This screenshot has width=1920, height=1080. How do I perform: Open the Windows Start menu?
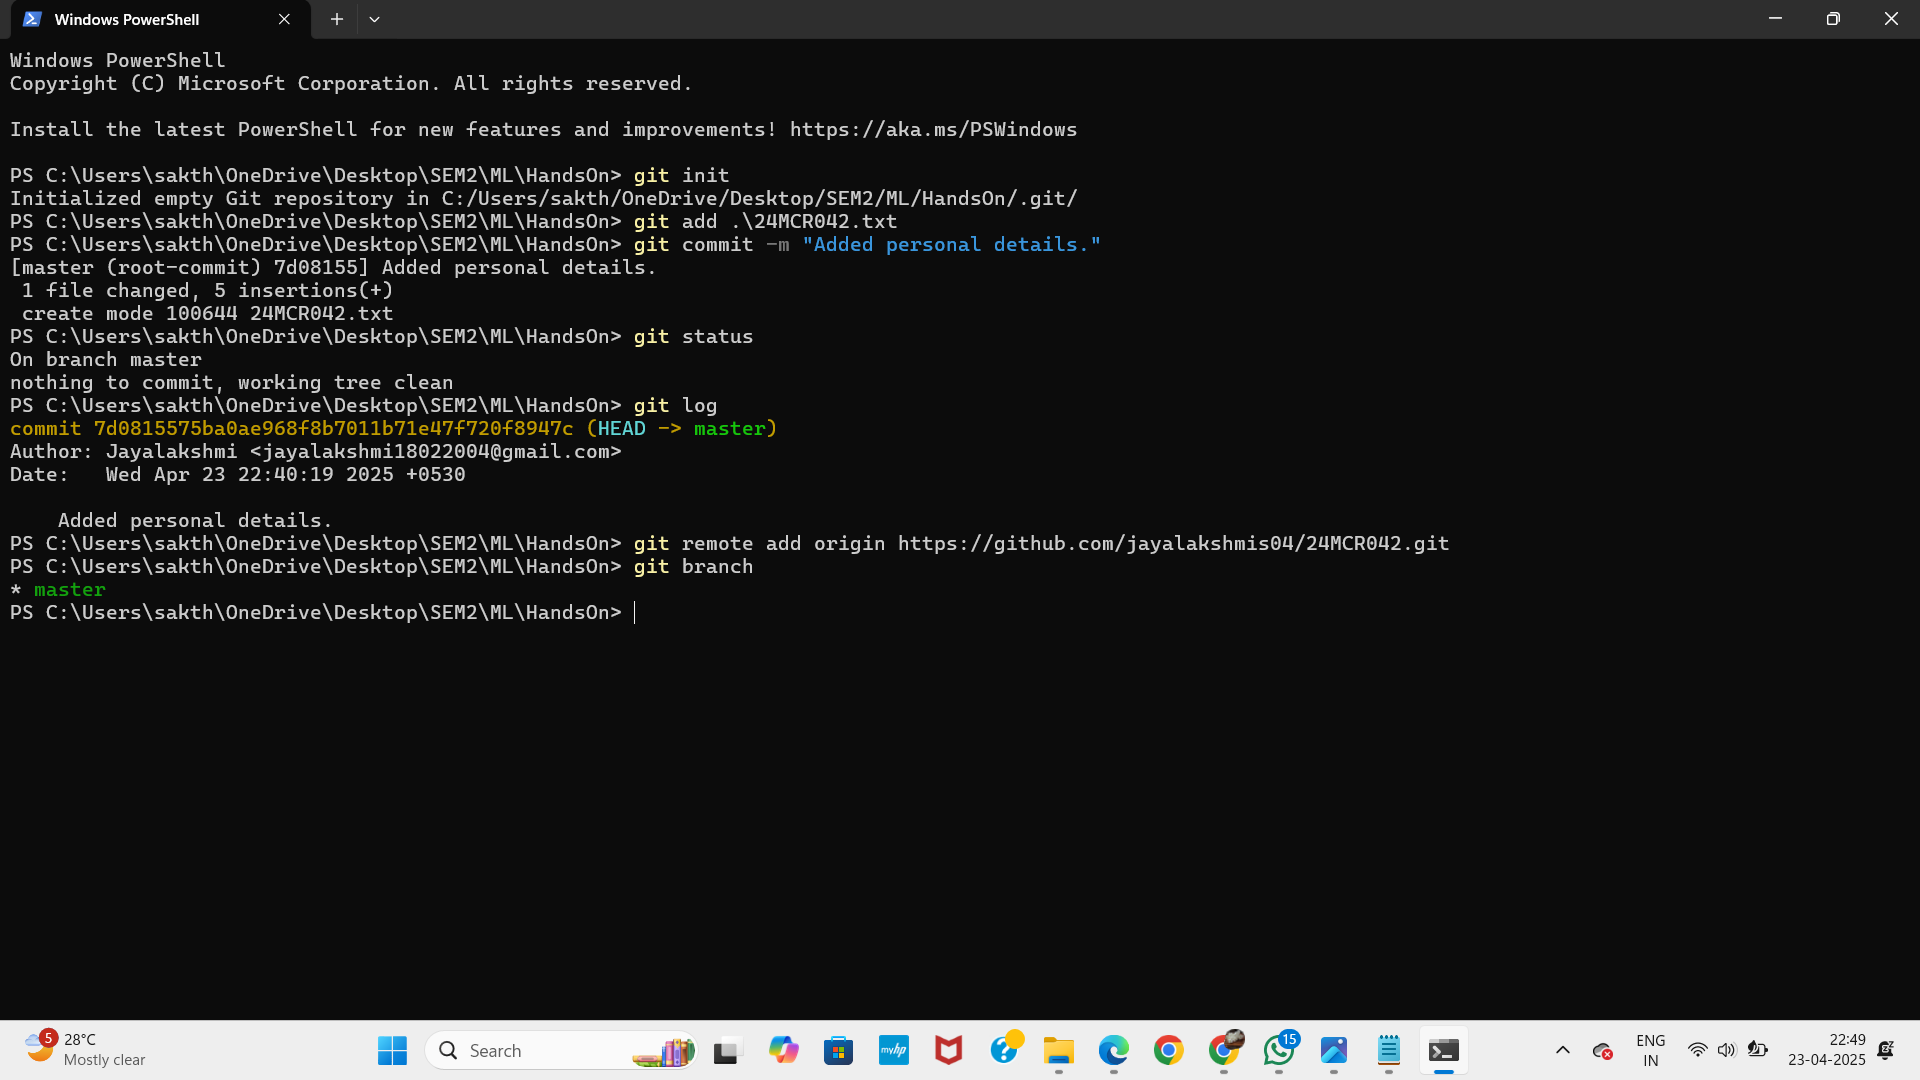pyautogui.click(x=392, y=1050)
